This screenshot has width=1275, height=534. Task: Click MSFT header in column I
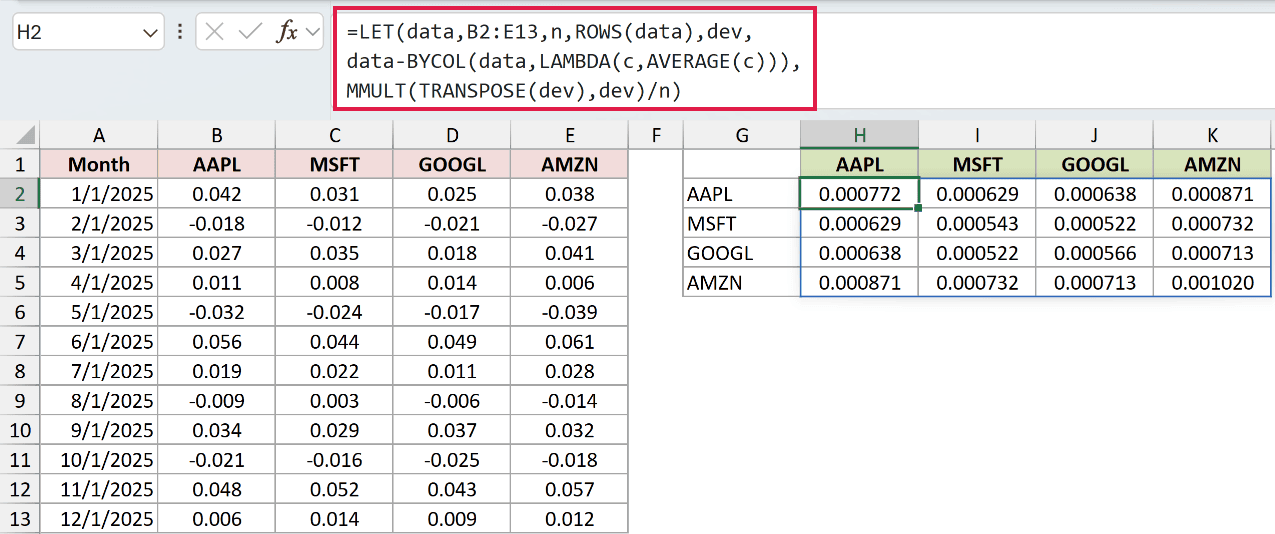point(977,164)
